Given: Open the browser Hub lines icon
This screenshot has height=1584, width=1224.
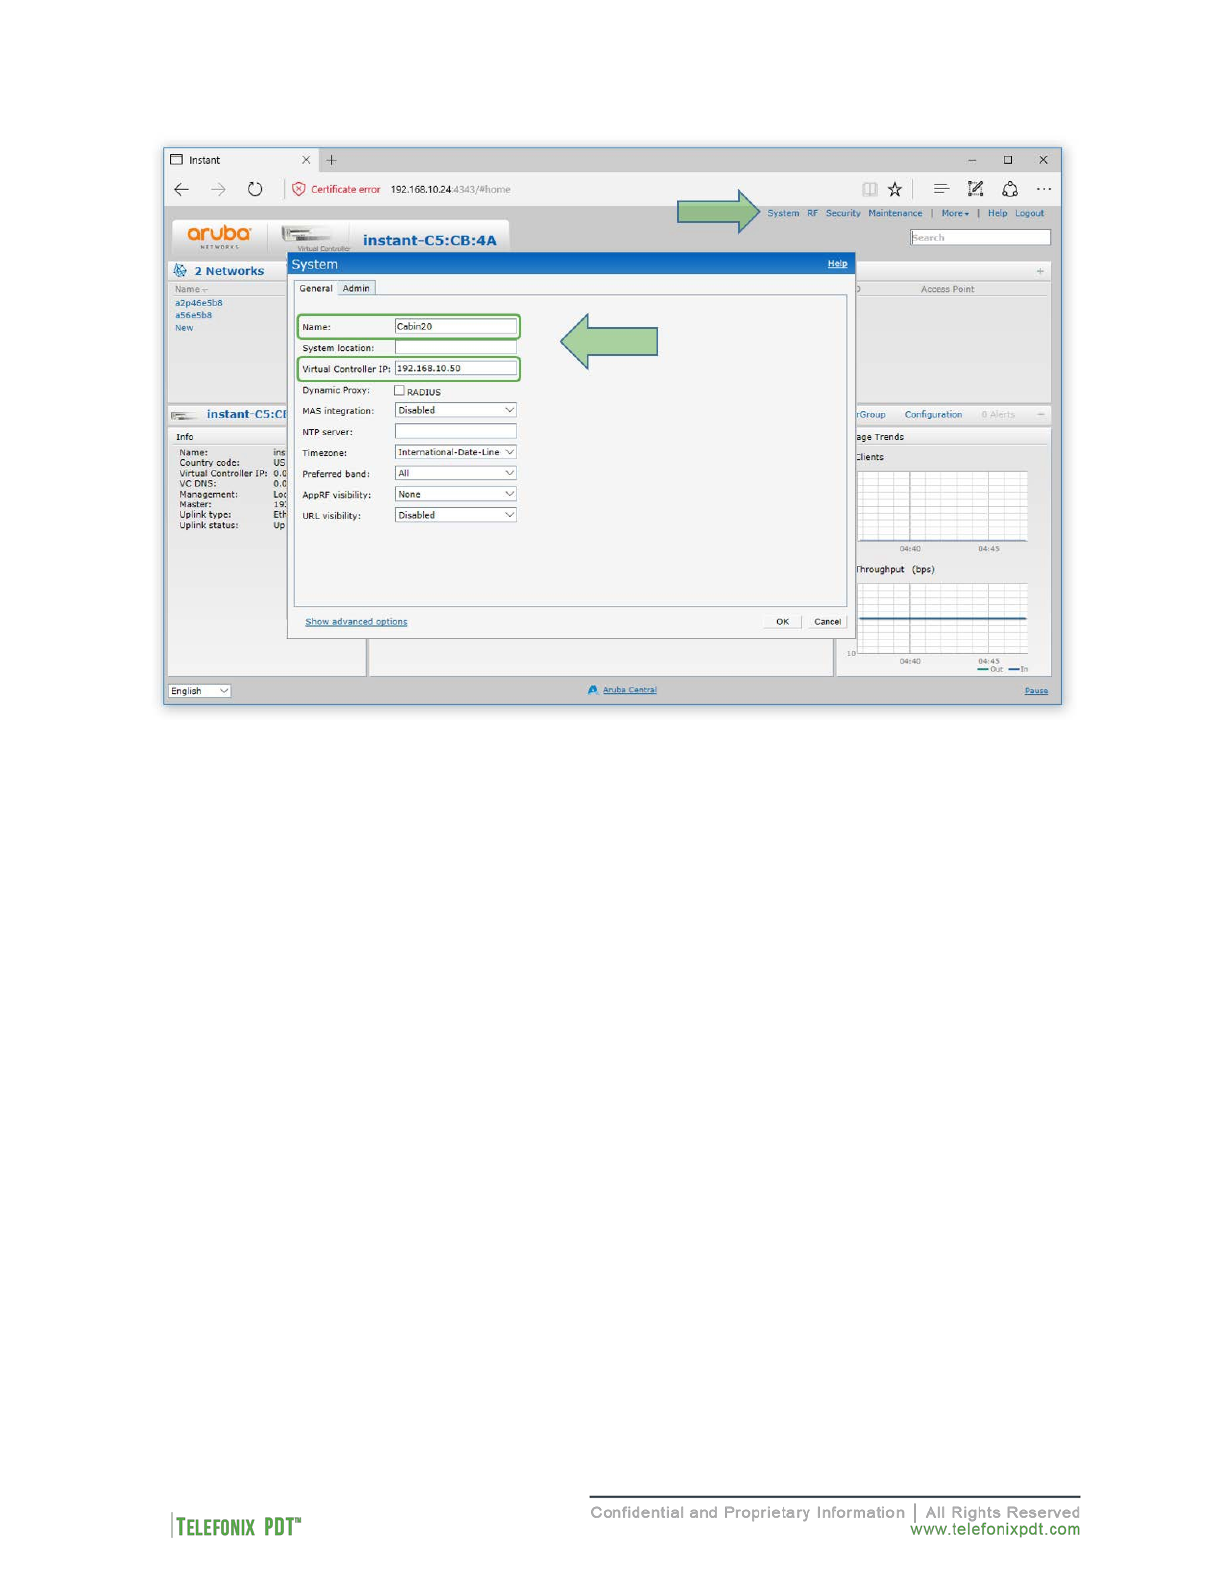Looking at the screenshot, I should (941, 188).
